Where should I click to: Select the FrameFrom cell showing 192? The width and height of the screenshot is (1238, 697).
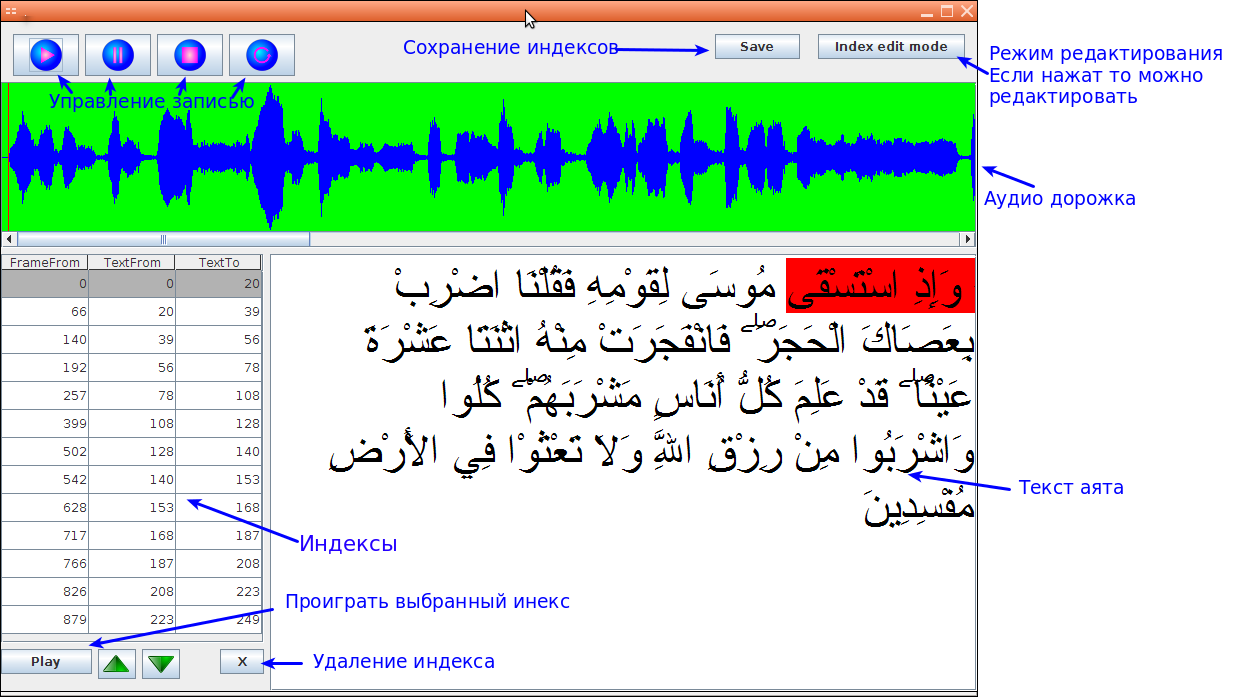45,368
